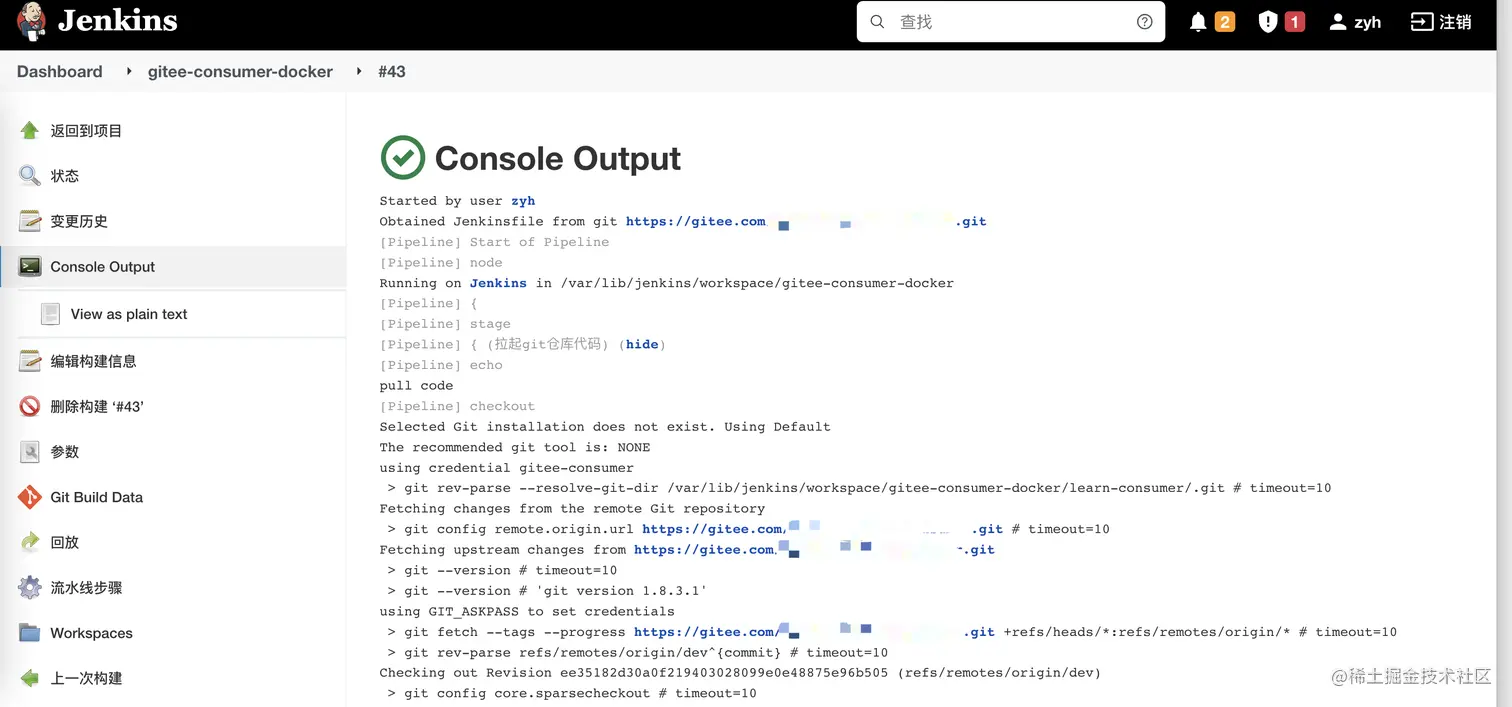Image resolution: width=1512 pixels, height=707 pixels.
Task: Click the 'git version 1.8.3.1' log line
Action: click(x=547, y=591)
